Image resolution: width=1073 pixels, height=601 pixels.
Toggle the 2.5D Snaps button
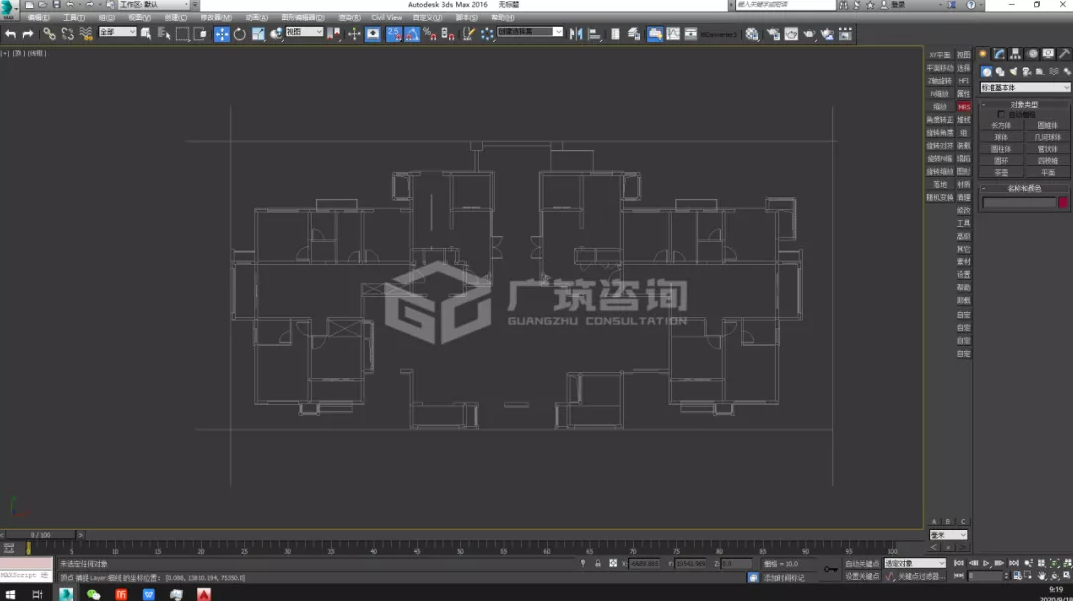click(x=393, y=34)
